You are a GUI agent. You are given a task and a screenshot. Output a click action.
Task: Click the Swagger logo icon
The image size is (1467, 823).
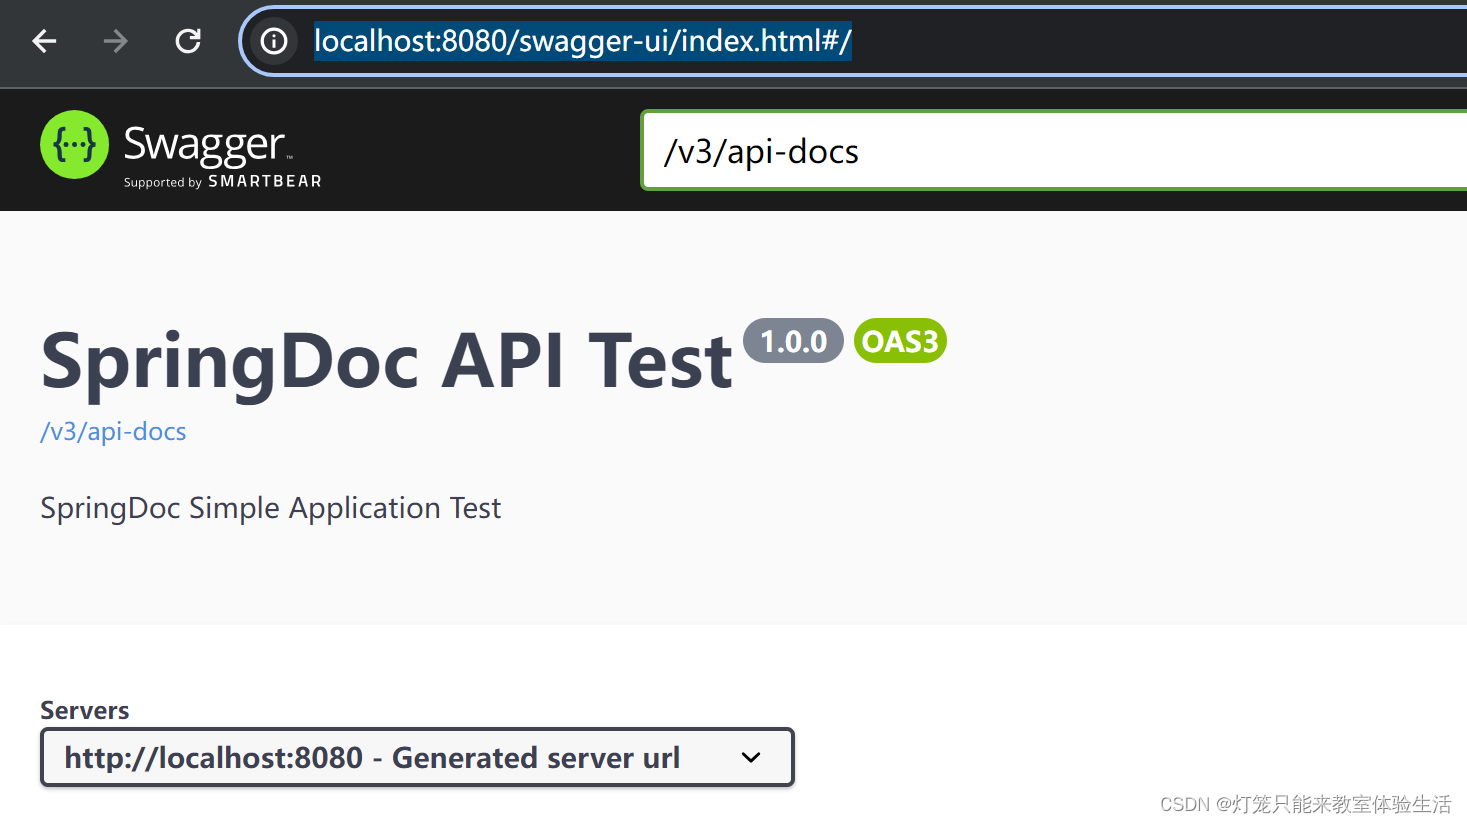pos(74,145)
